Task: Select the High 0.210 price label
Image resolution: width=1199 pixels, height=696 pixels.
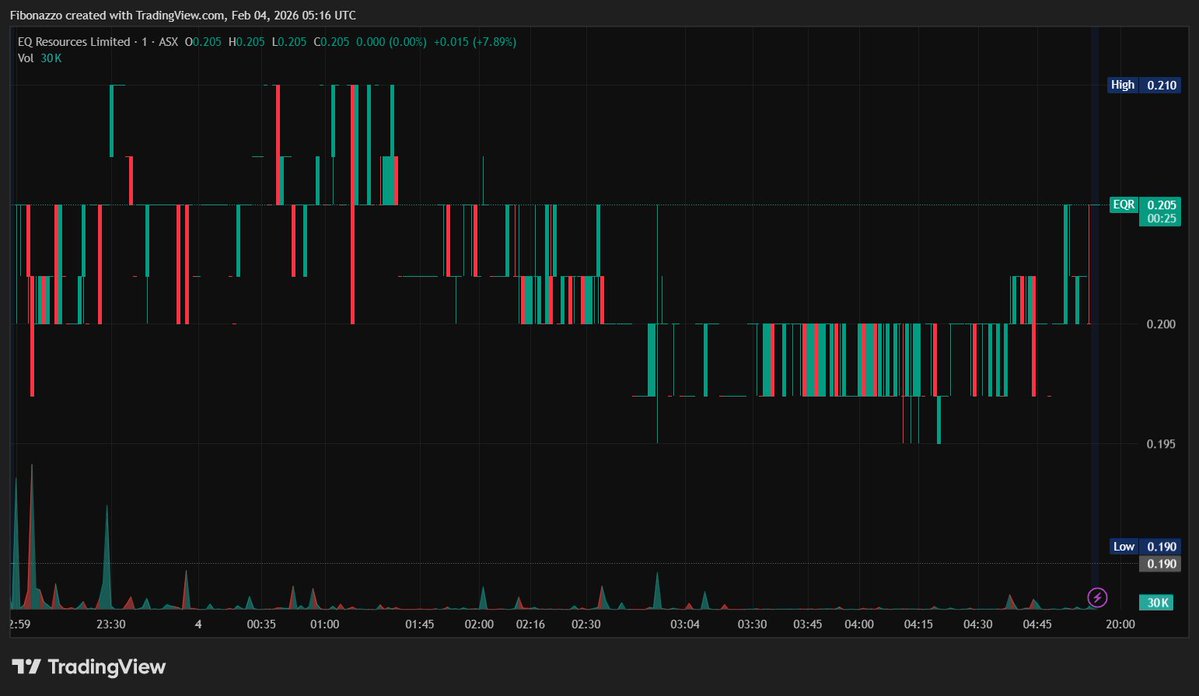Action: [1143, 85]
